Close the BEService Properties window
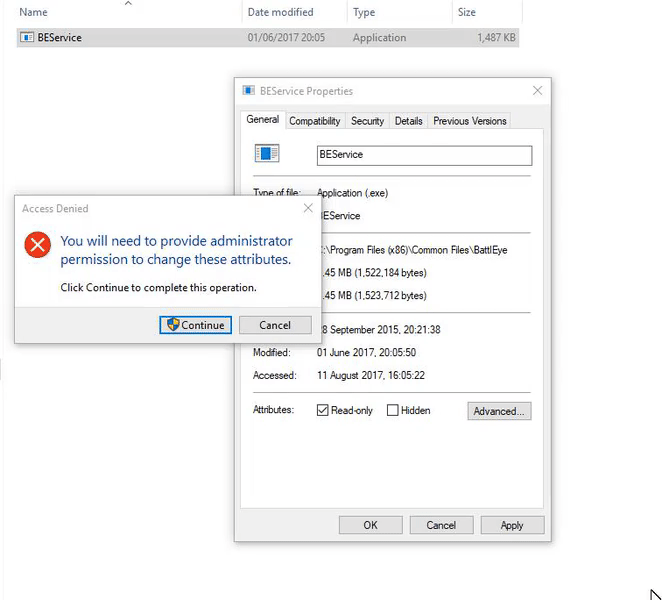Image resolution: width=662 pixels, height=600 pixels. coord(537,90)
